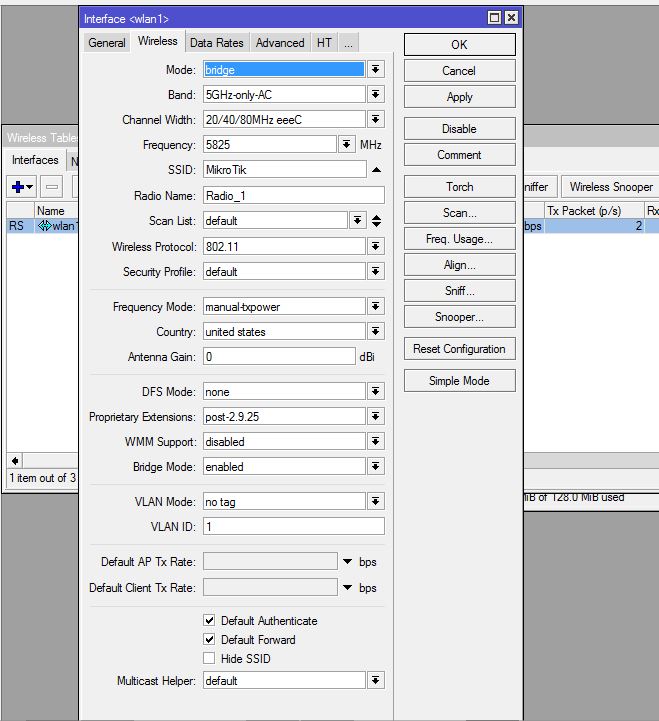Image resolution: width=659 pixels, height=721 pixels.
Task: Click the wlan1 interface icon in the table row
Action: coord(44,226)
